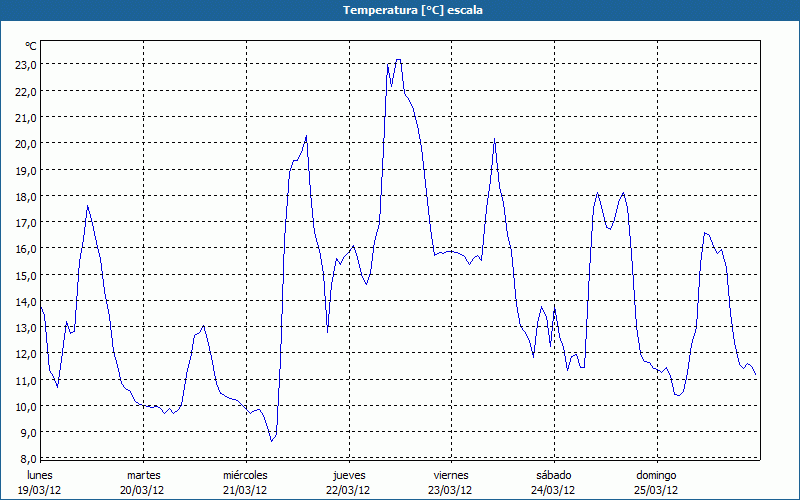The width and height of the screenshot is (800, 500).
Task: Click the "viernes" day label
Action: tap(451, 475)
